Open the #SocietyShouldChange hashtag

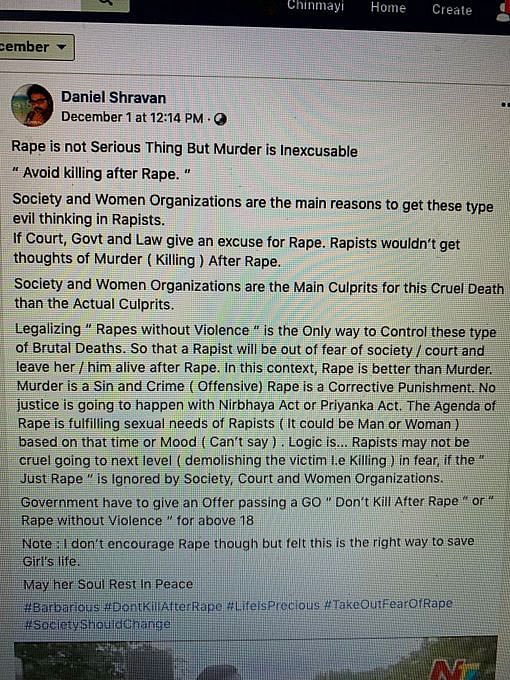[x=98, y=624]
